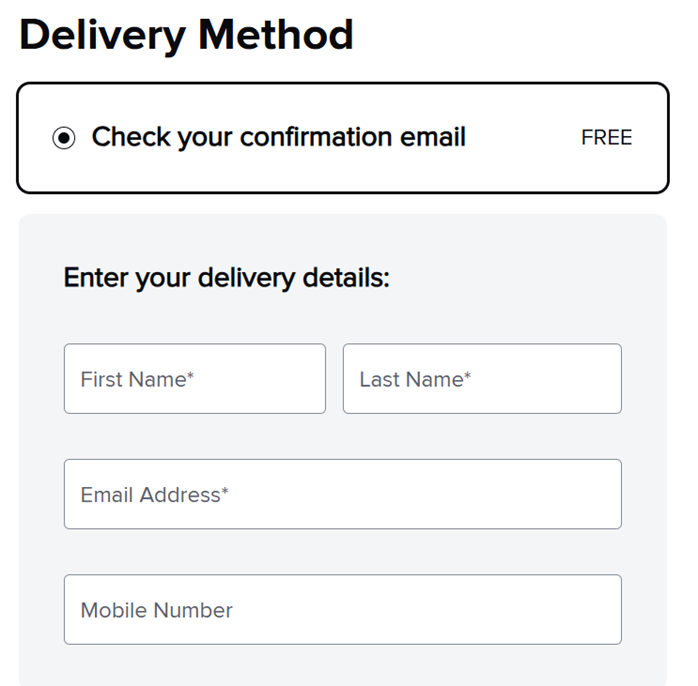The image size is (698, 686).
Task: Focus the Last Name input field
Action: (482, 379)
